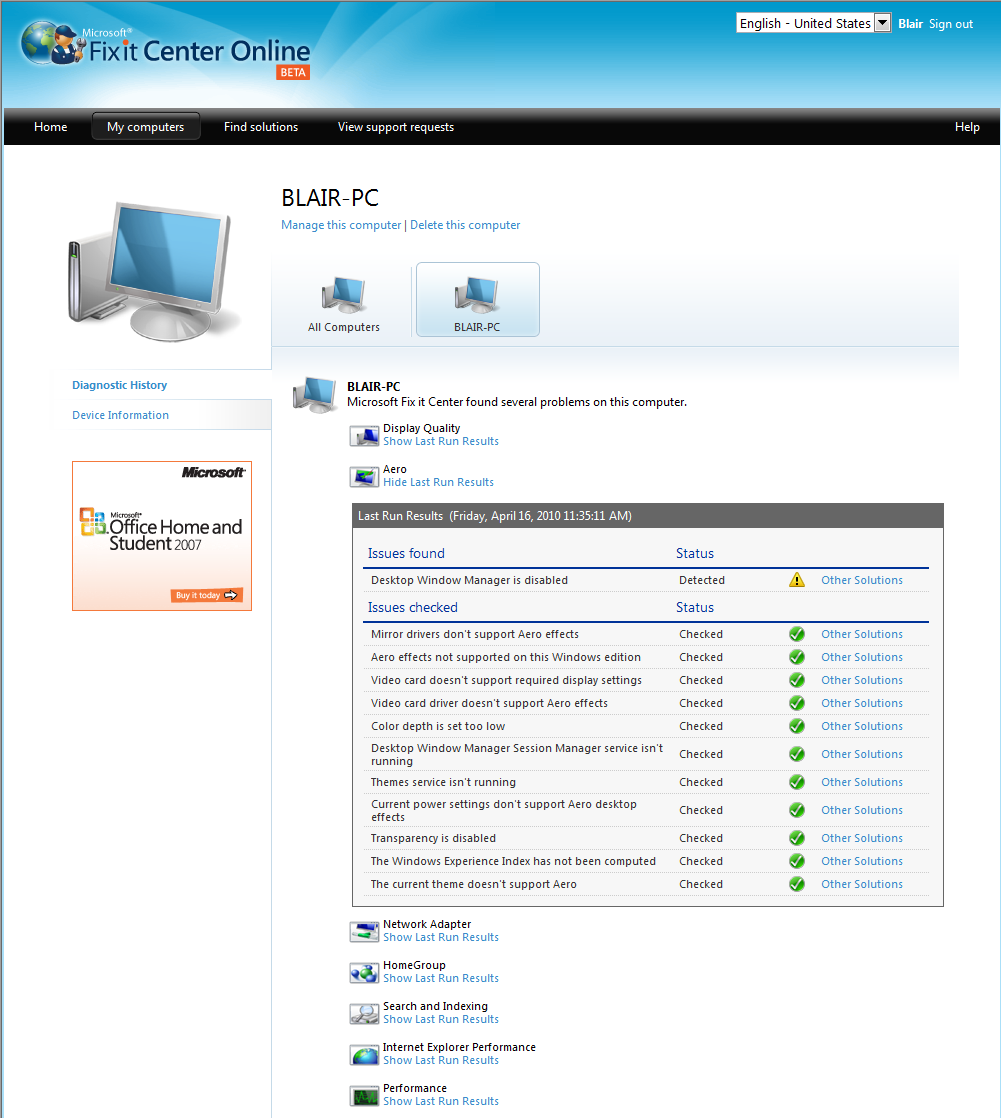This screenshot has height=1118, width=1001.
Task: Open Other Solutions for Session Manager service row
Action: pos(861,754)
